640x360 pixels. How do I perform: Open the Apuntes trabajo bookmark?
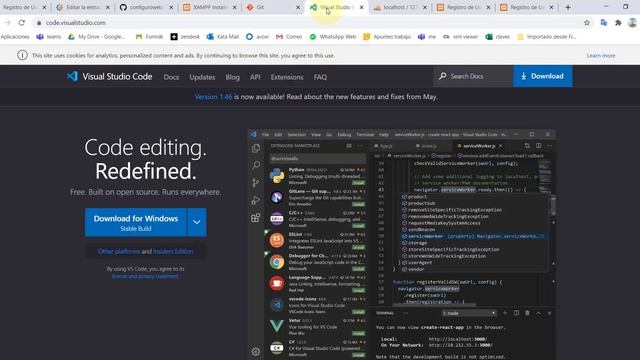[387, 37]
